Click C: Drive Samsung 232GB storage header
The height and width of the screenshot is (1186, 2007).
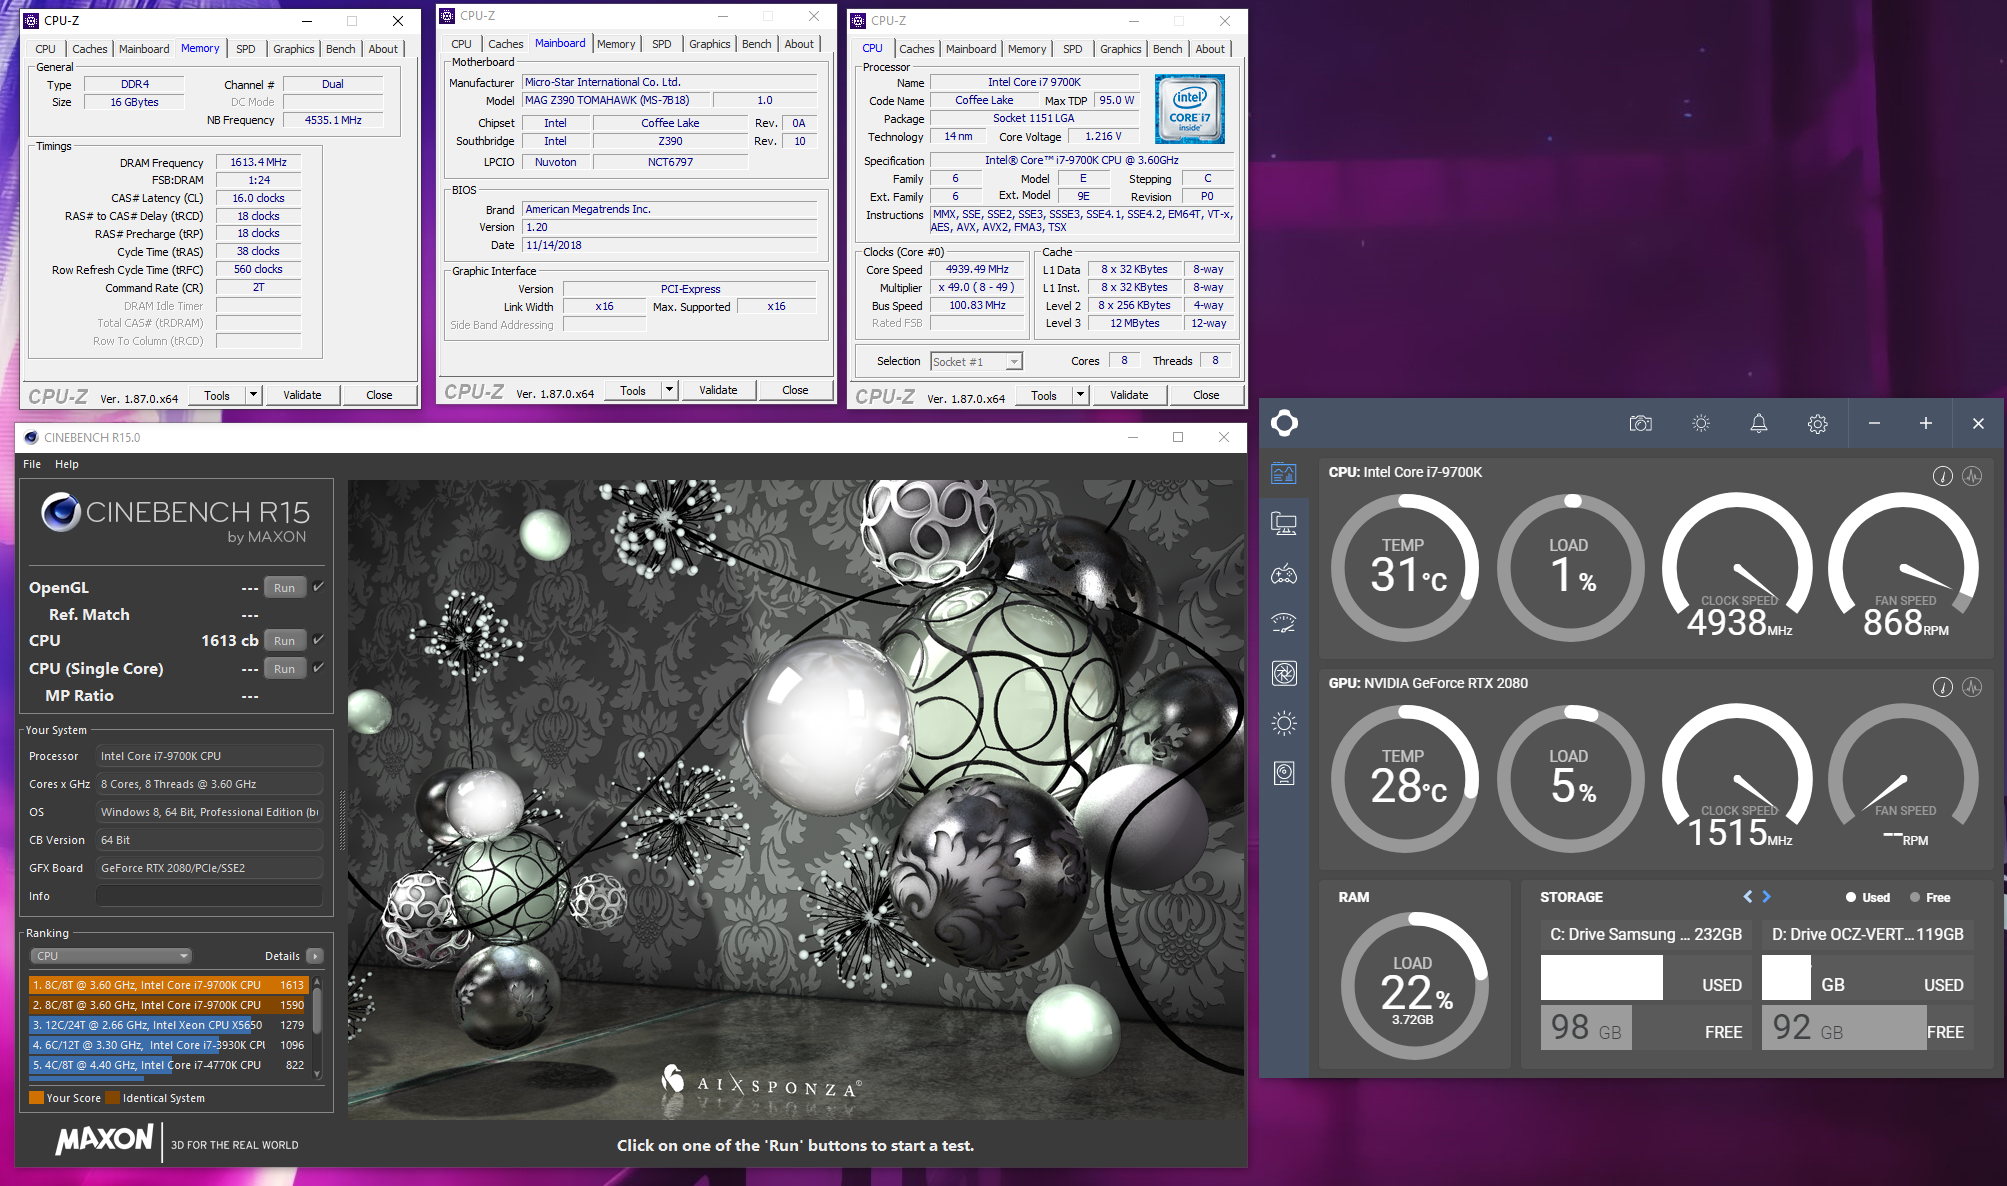point(1646,934)
